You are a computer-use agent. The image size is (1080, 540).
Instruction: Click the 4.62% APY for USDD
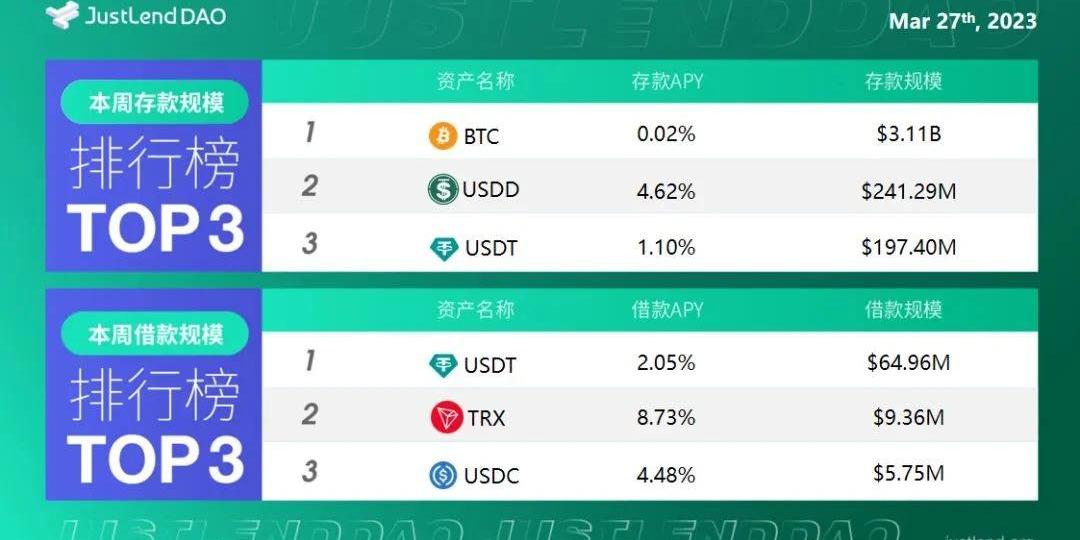666,189
